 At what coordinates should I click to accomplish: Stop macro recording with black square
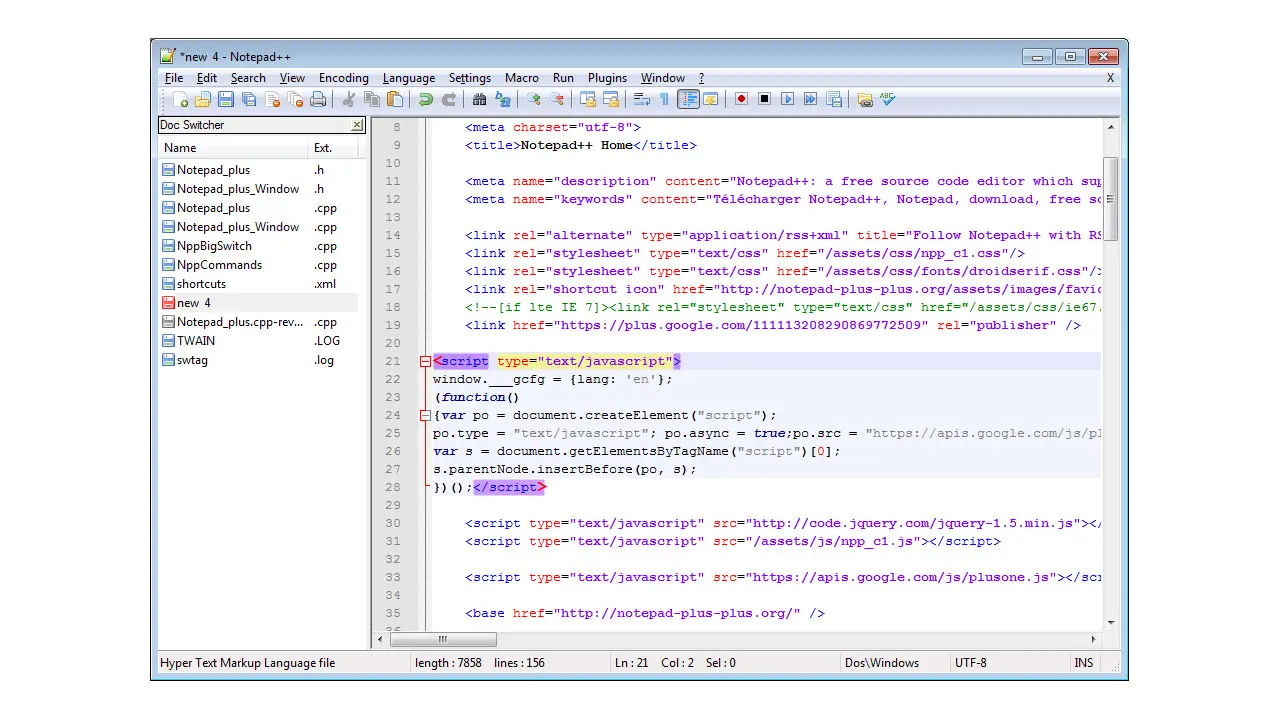point(765,99)
